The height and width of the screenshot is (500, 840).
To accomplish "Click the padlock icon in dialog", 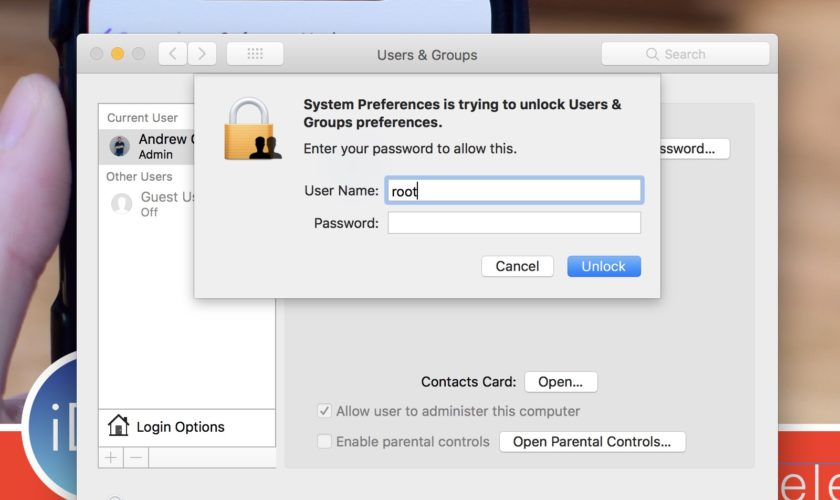I will 252,129.
